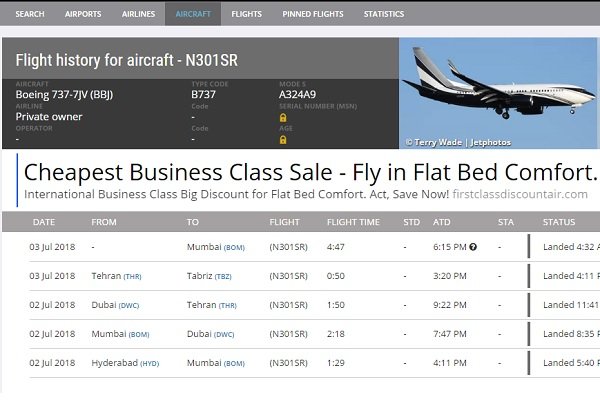Click the firstclassdiscountair.com link
The height and width of the screenshot is (400, 600).
click(520, 194)
